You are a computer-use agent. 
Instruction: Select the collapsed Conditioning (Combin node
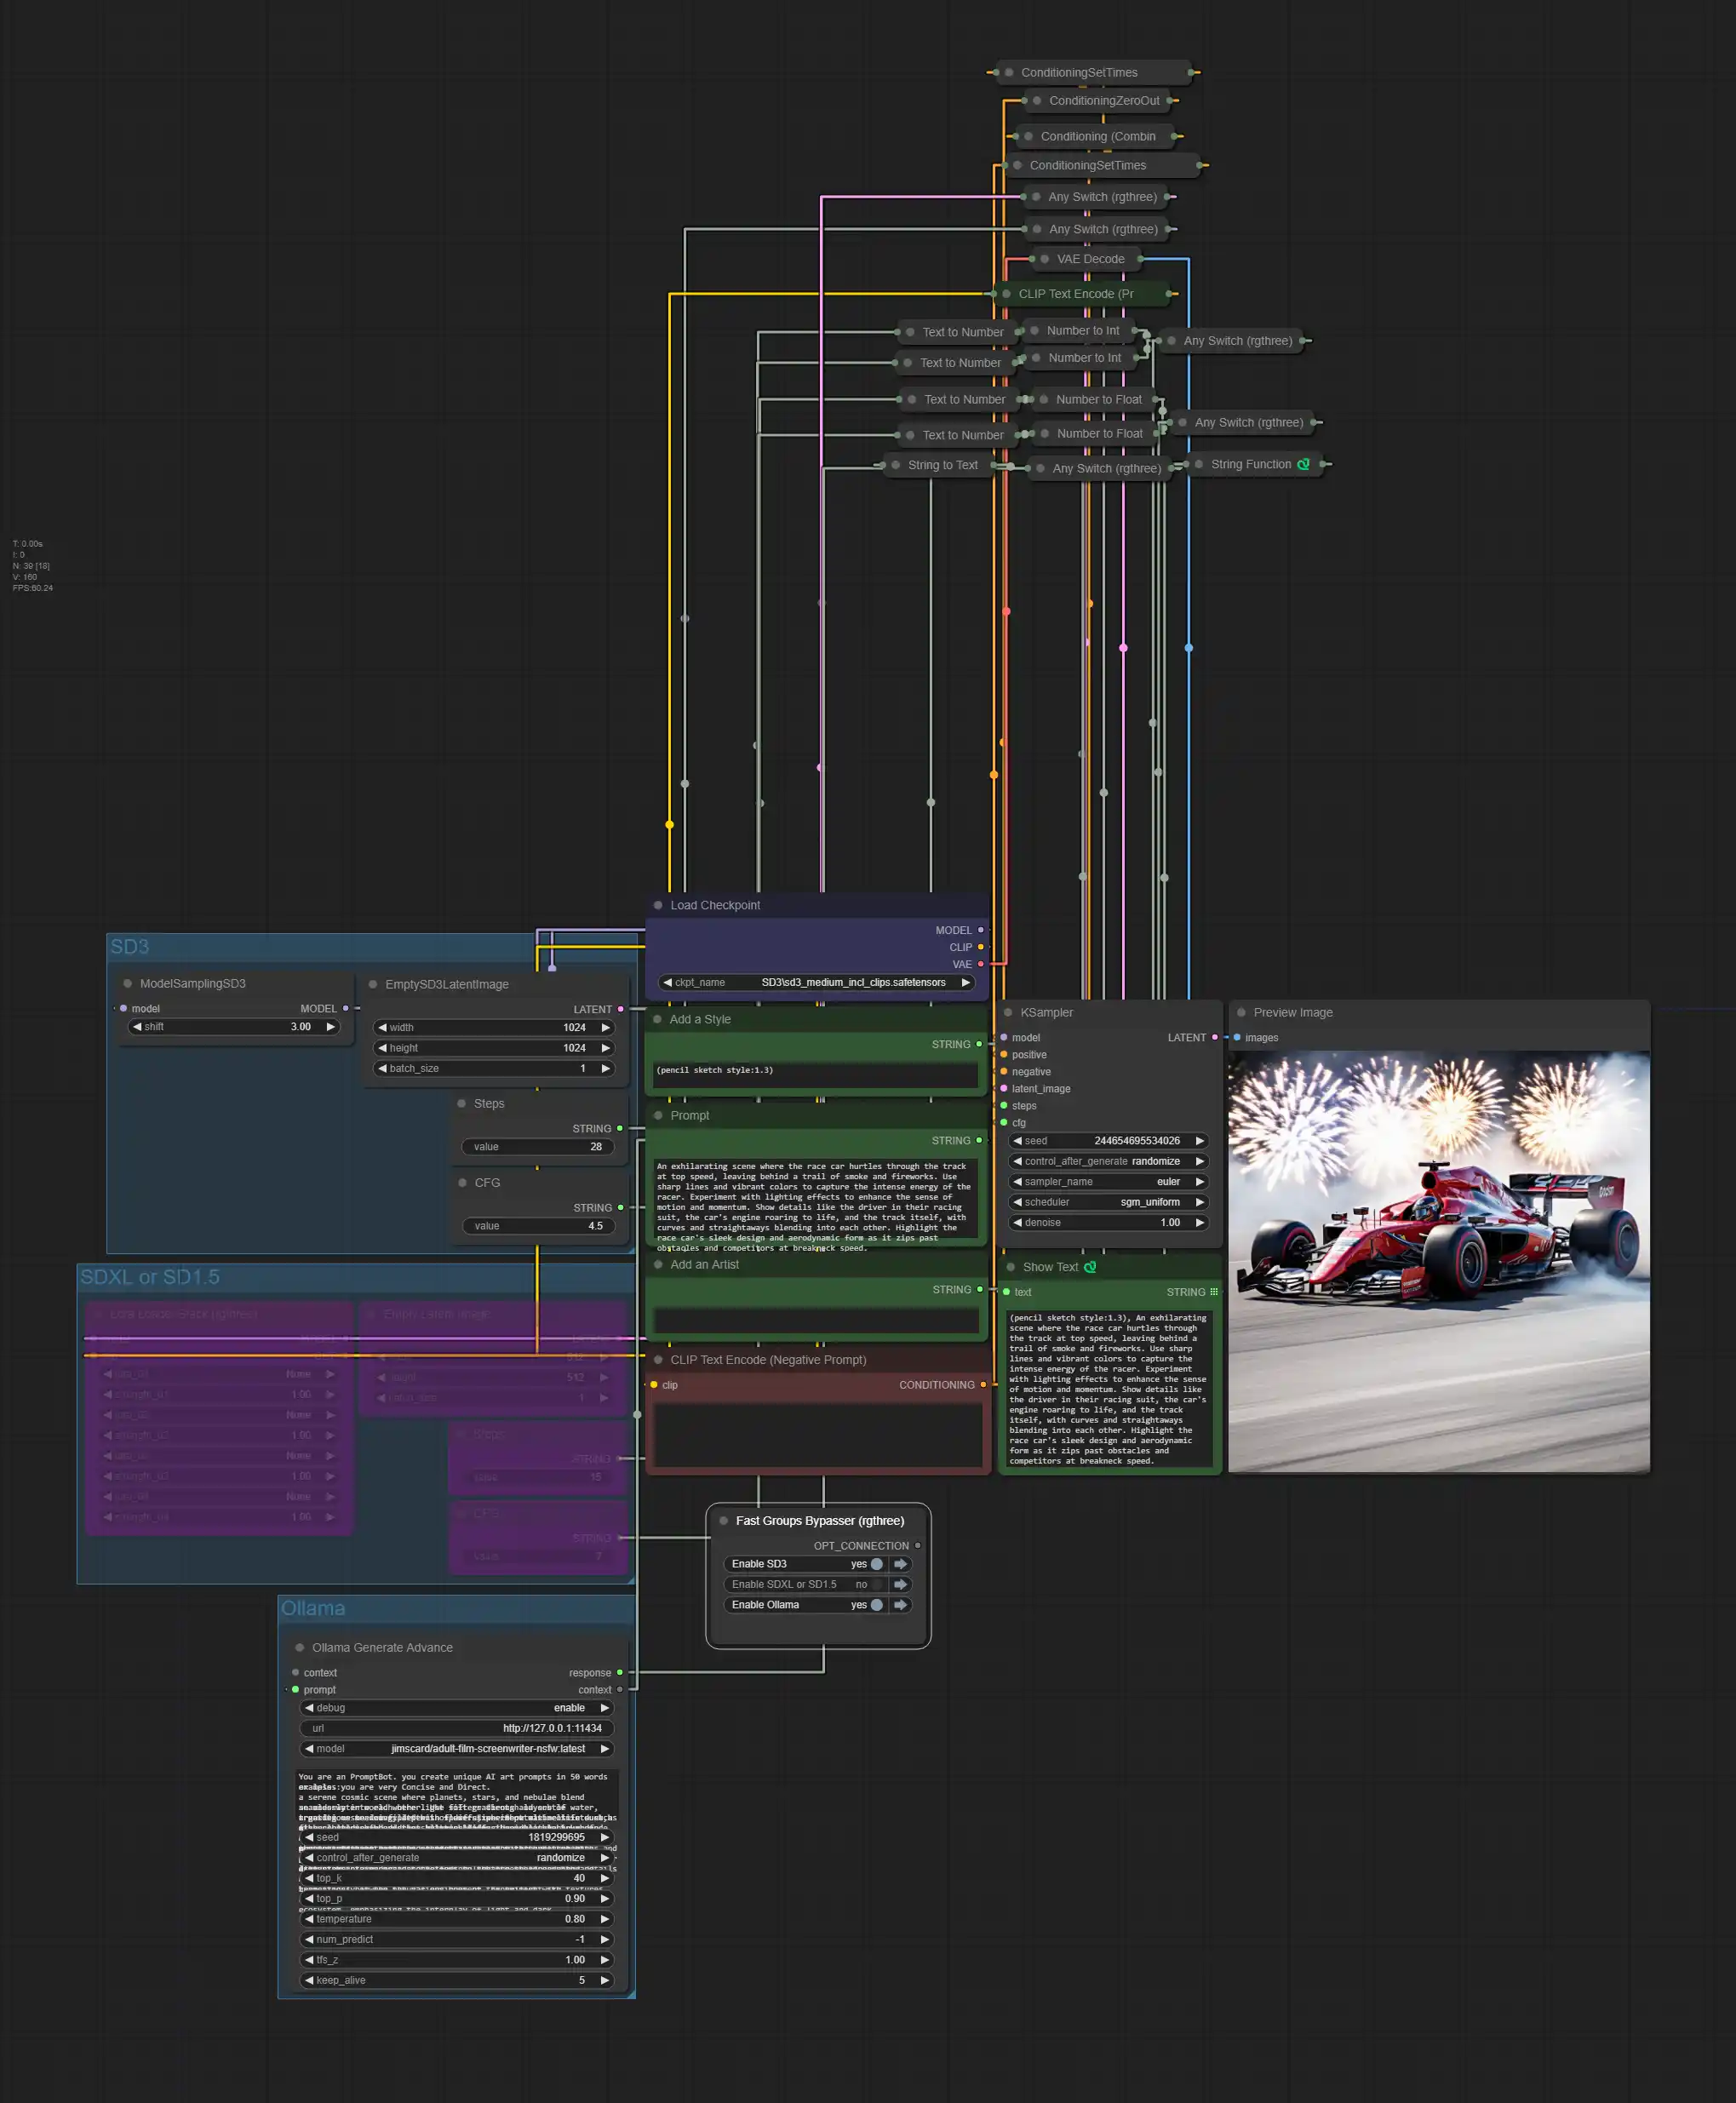coord(1094,136)
